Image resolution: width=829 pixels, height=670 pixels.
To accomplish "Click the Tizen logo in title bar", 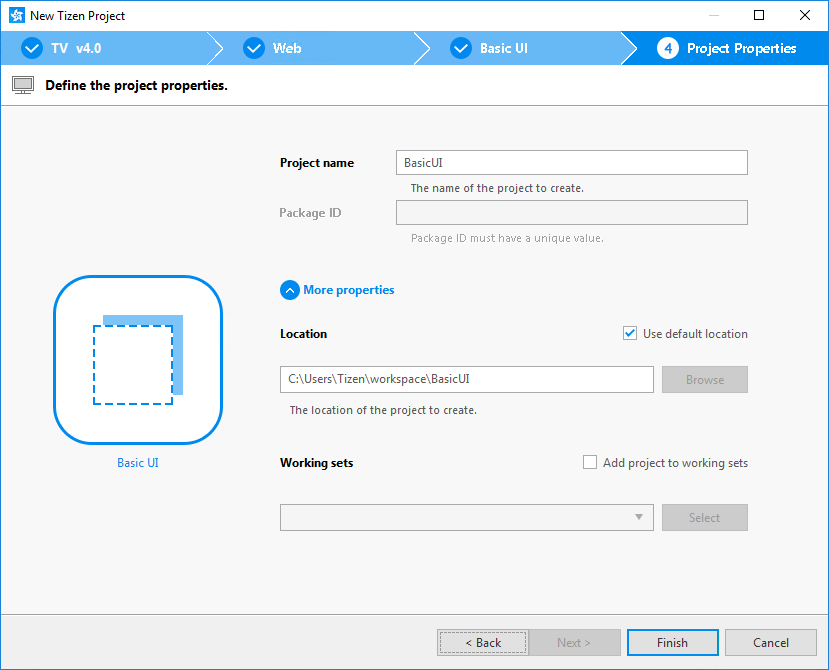I will 16,15.
